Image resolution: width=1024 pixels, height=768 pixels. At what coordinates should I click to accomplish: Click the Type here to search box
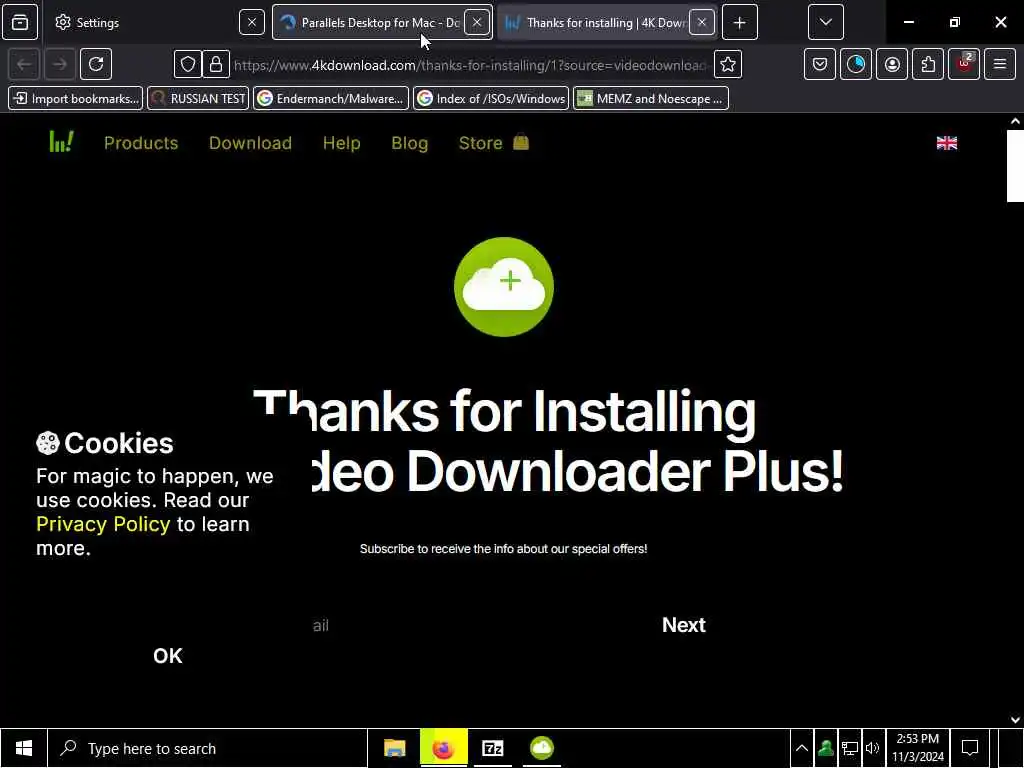point(208,748)
